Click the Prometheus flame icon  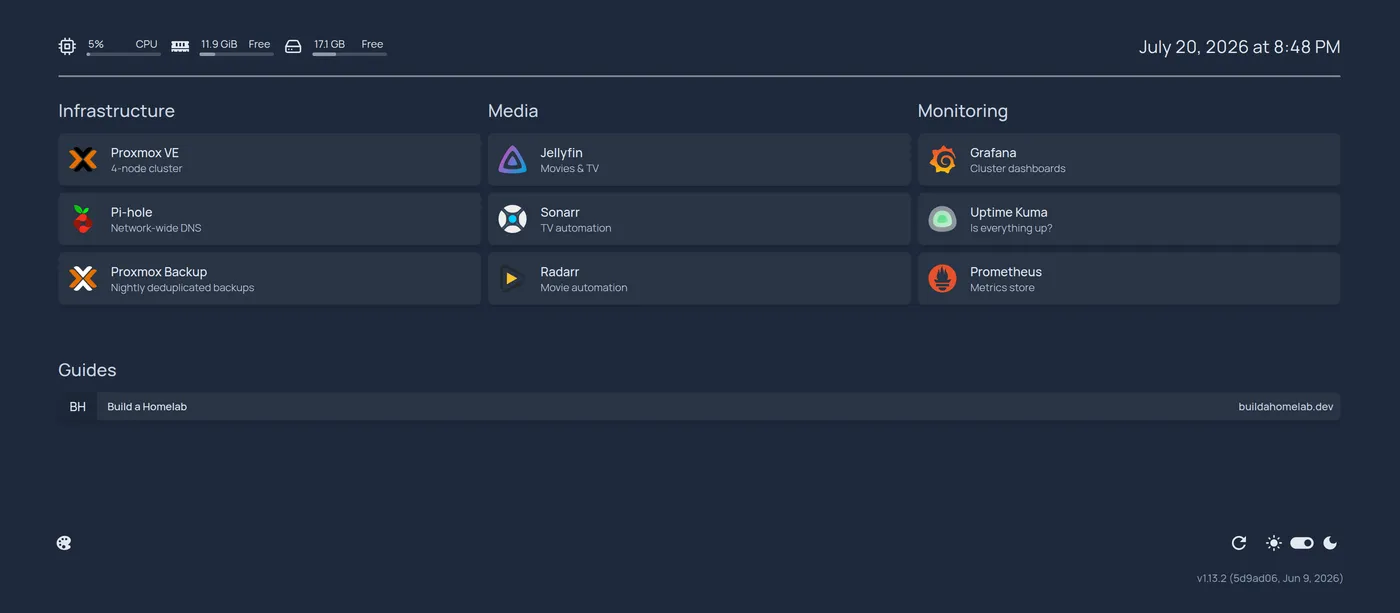[x=942, y=278]
